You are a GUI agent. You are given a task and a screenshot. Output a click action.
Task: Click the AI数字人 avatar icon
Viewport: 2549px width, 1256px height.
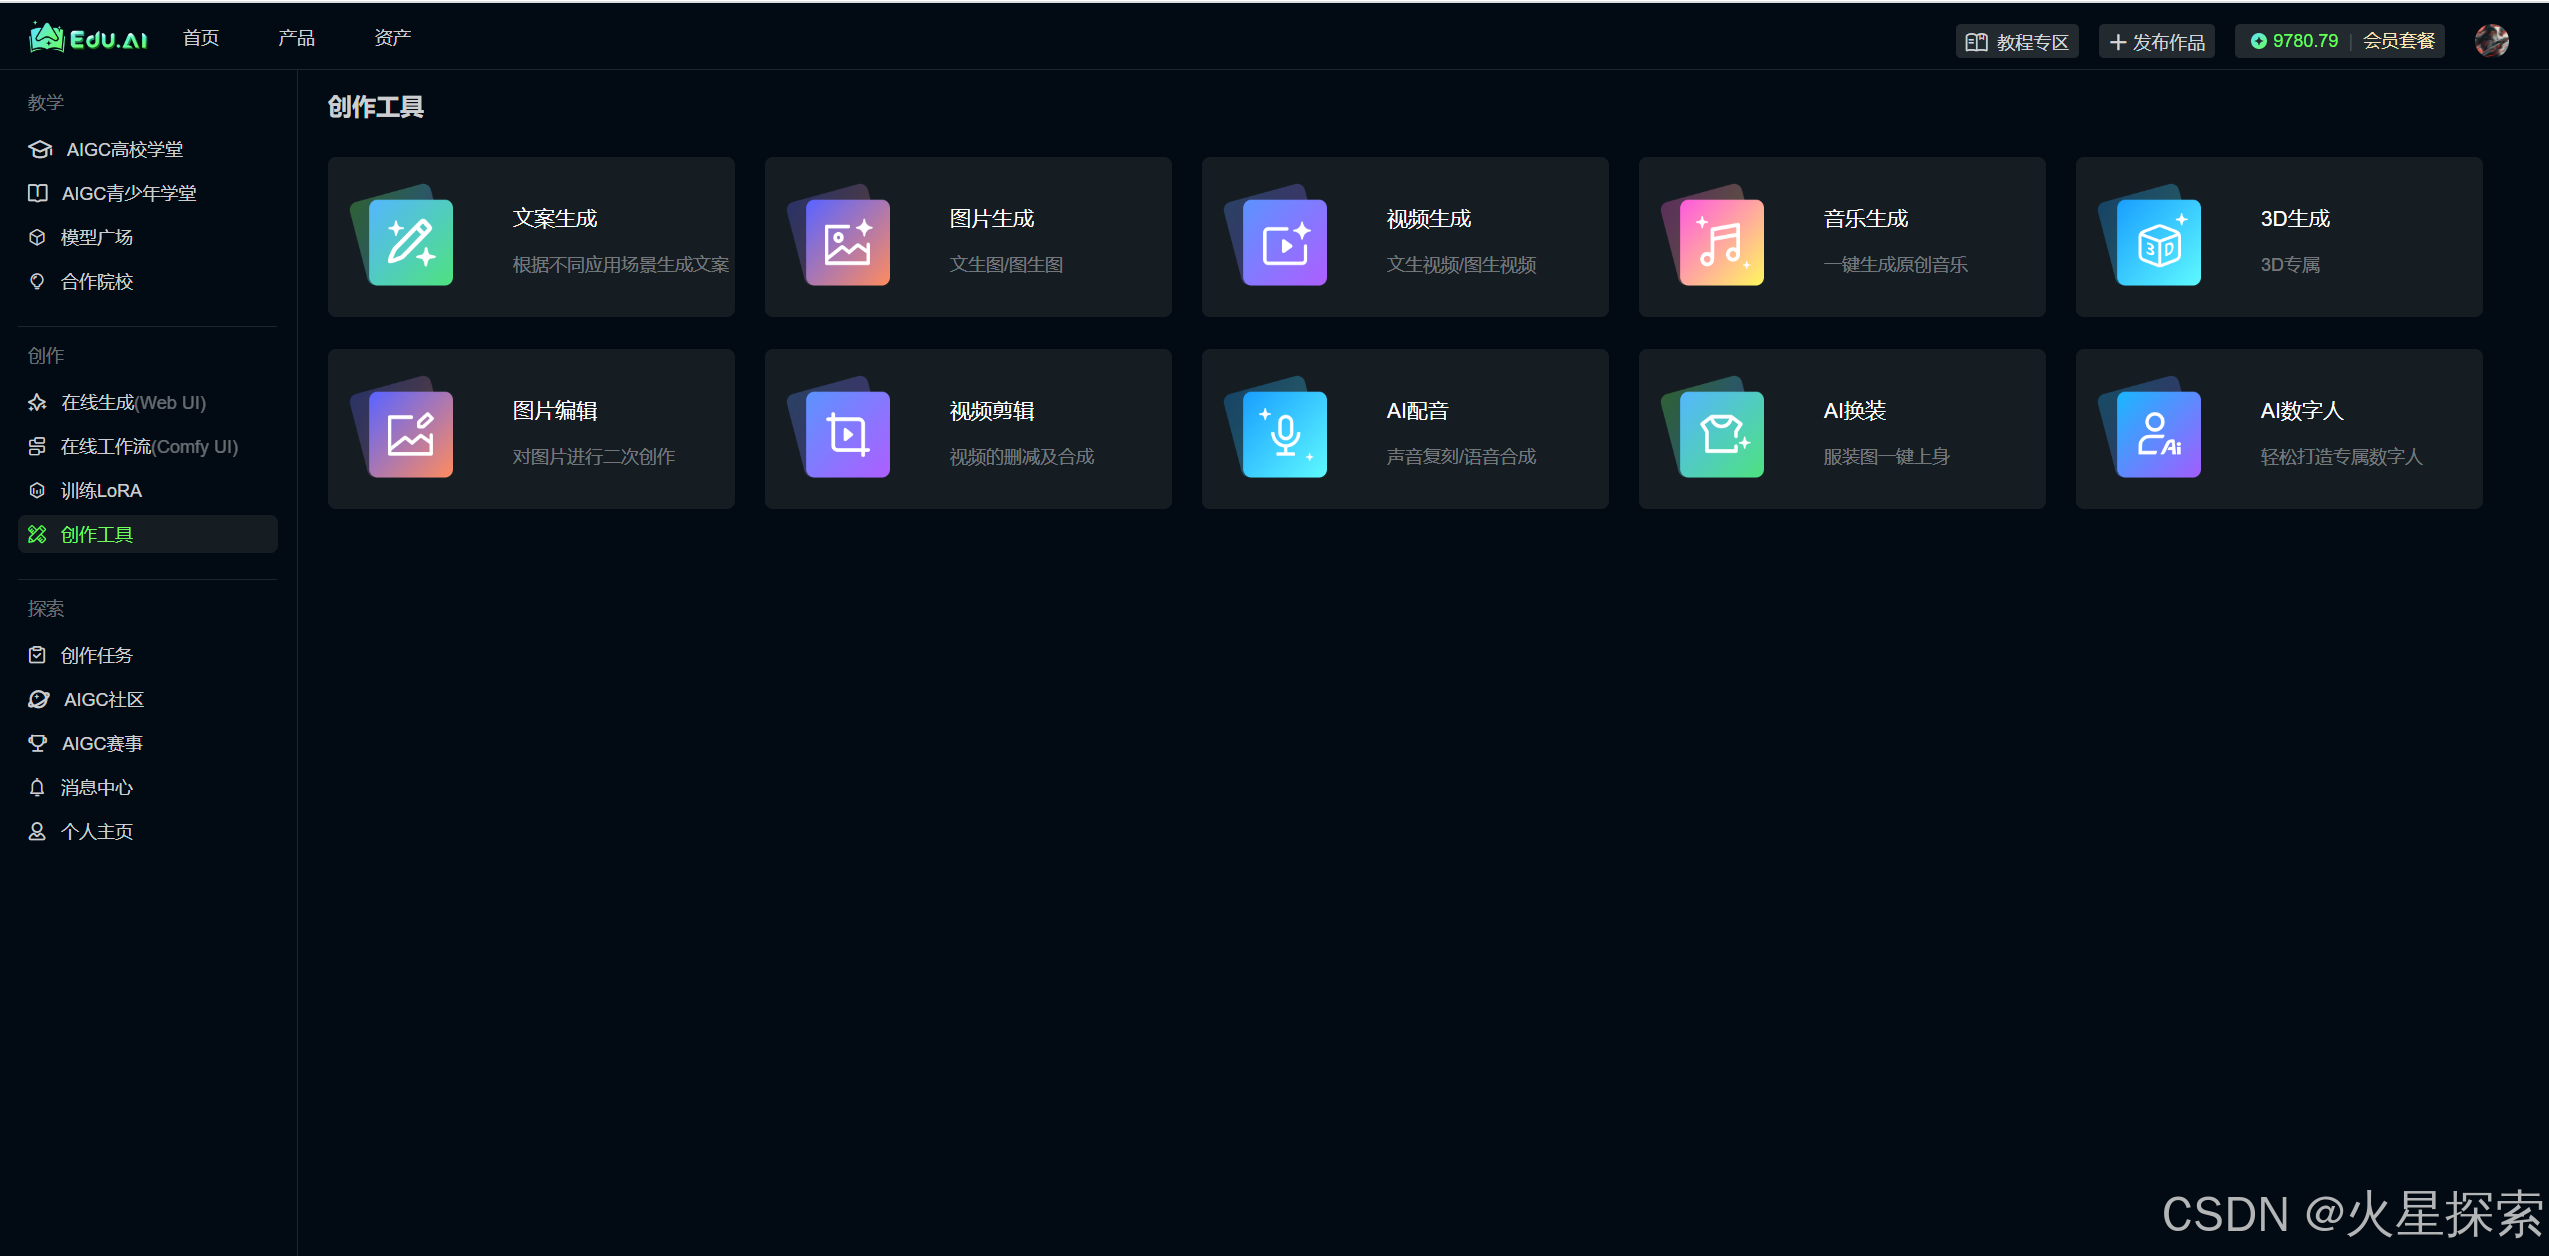click(2158, 434)
